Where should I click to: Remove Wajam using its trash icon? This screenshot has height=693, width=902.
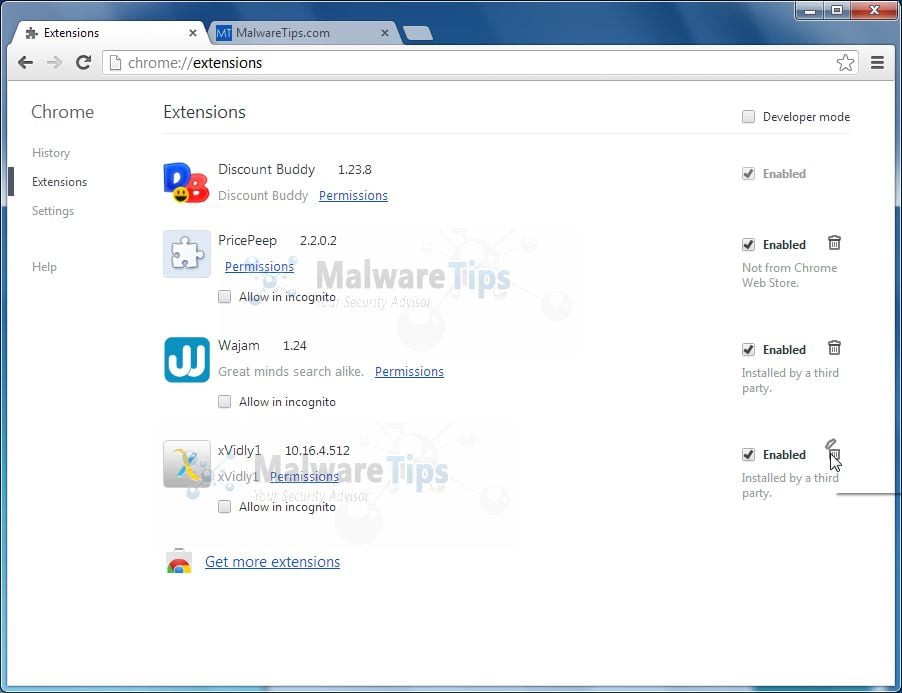(x=834, y=347)
